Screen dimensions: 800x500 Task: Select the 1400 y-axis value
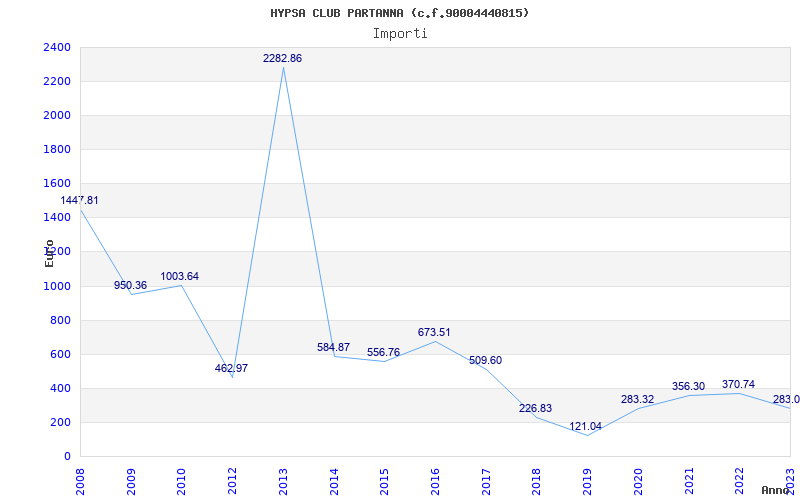[x=58, y=218]
